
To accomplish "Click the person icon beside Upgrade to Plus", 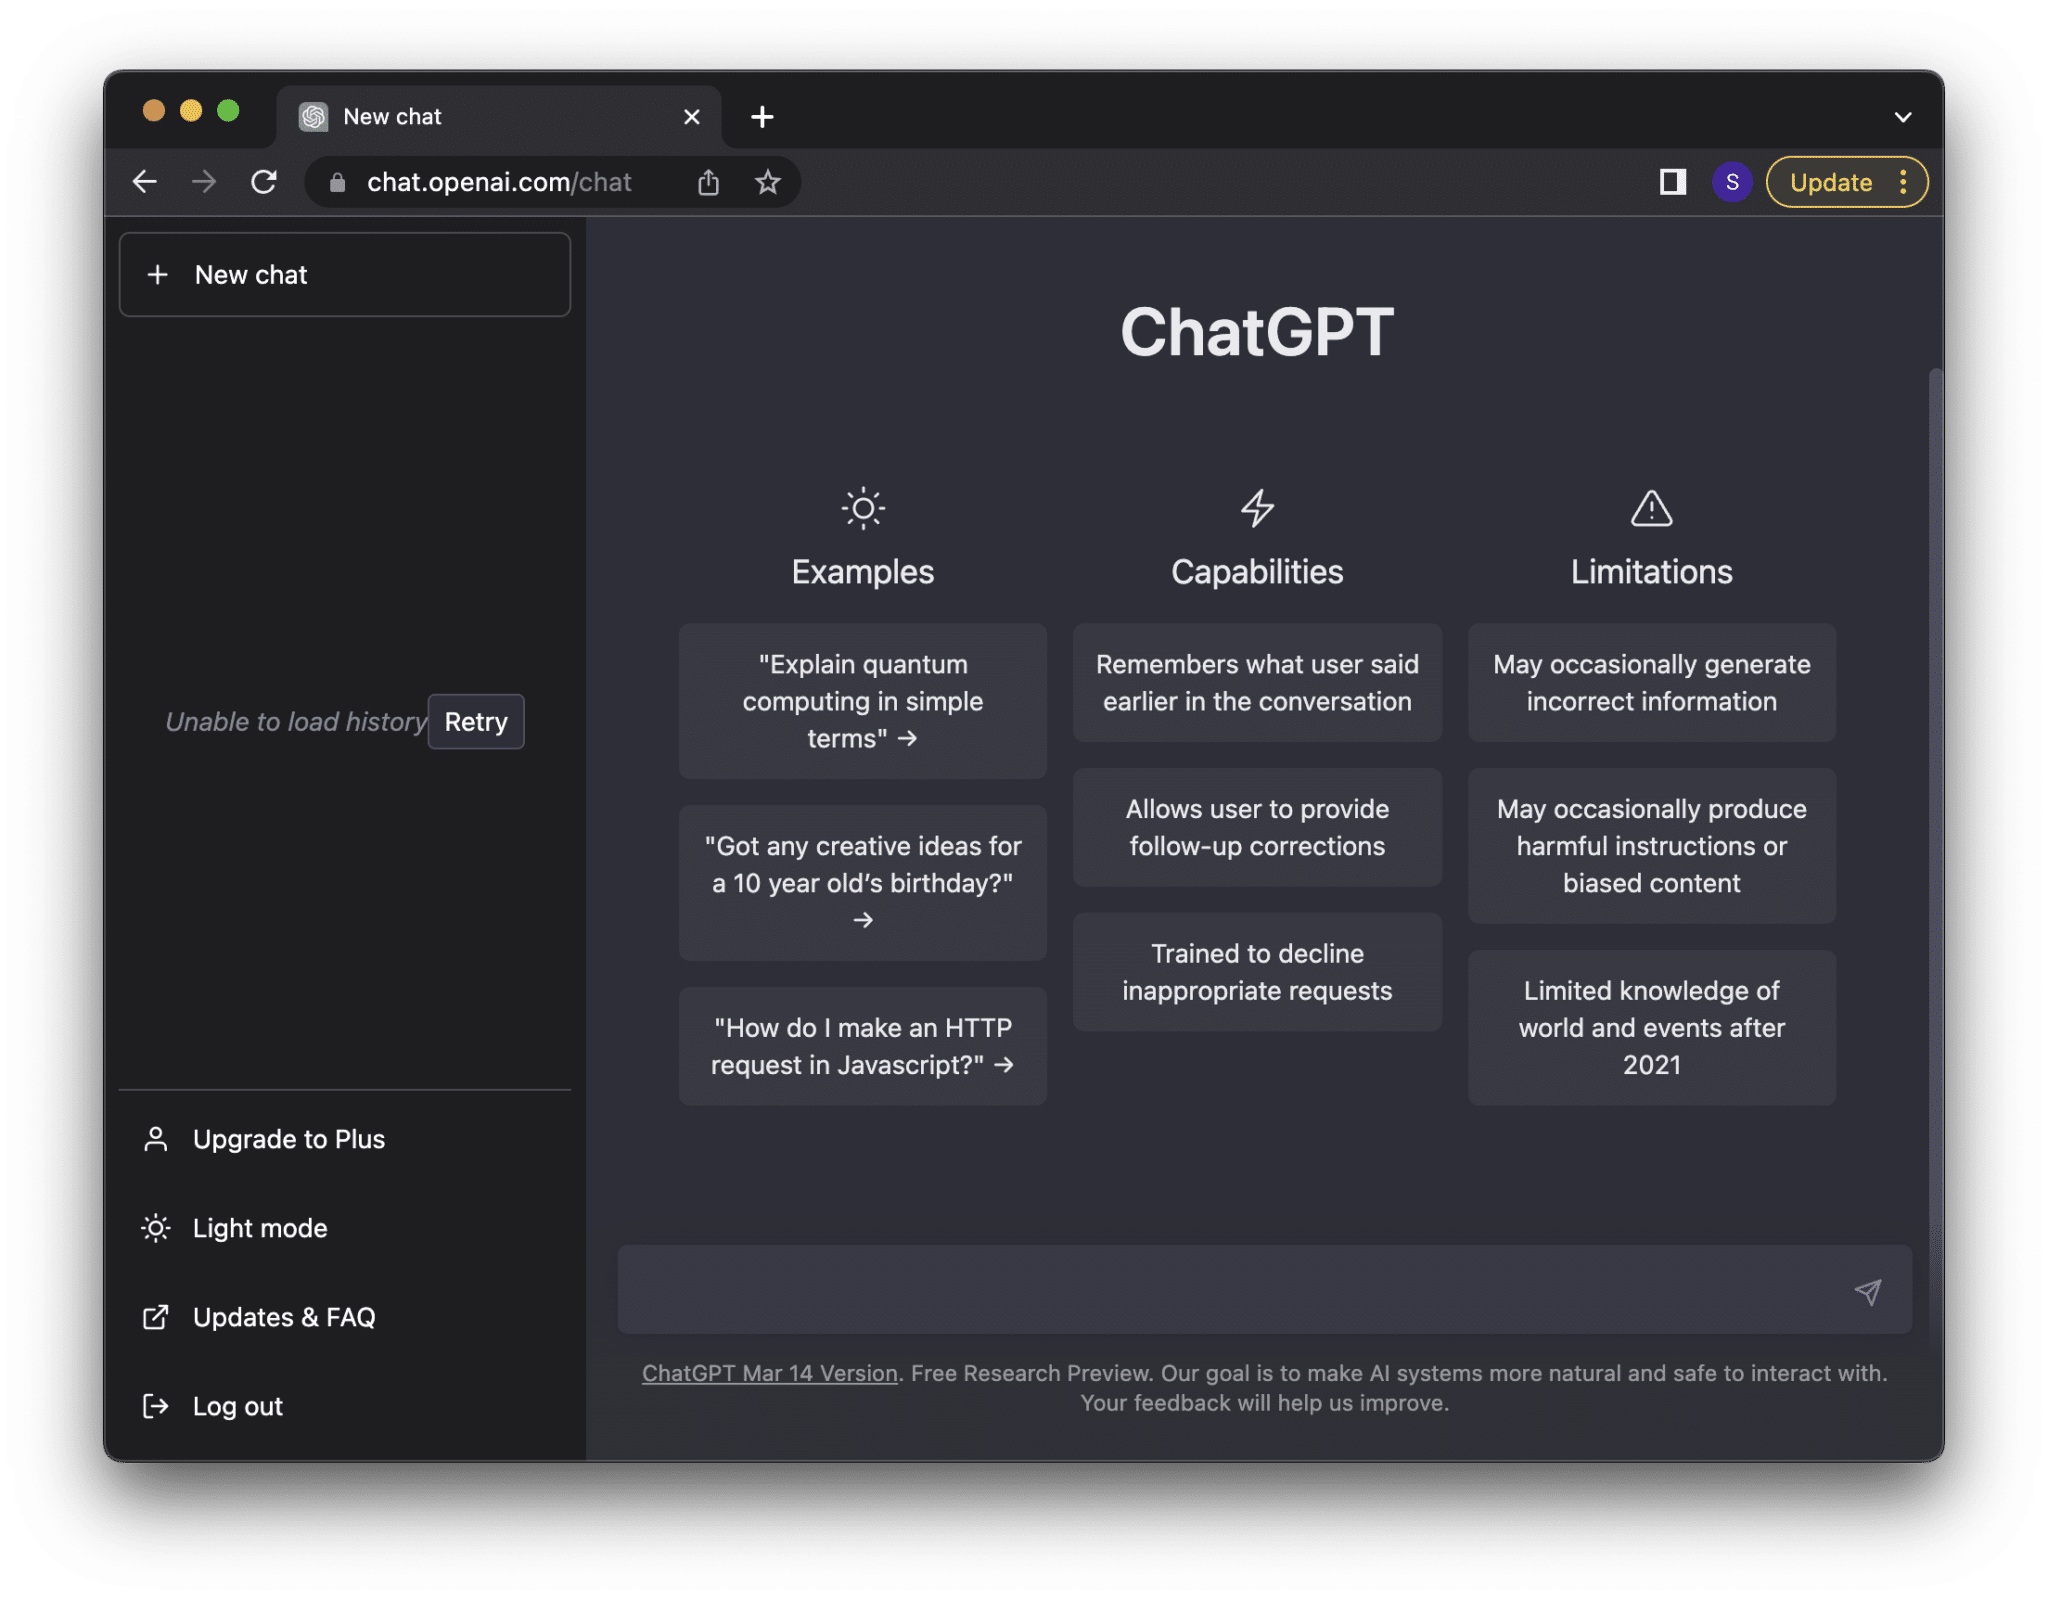I will (x=156, y=1139).
